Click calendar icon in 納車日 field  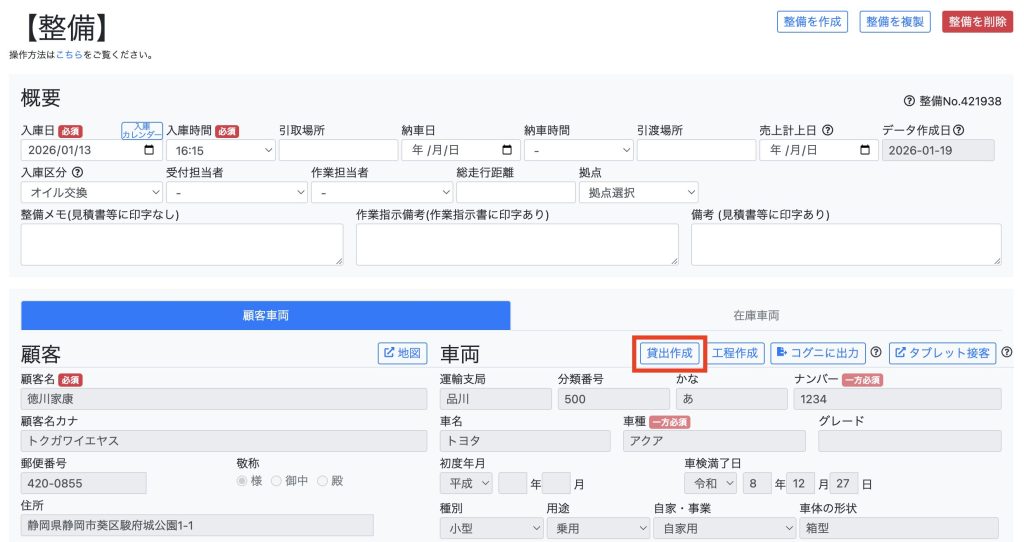(x=508, y=150)
